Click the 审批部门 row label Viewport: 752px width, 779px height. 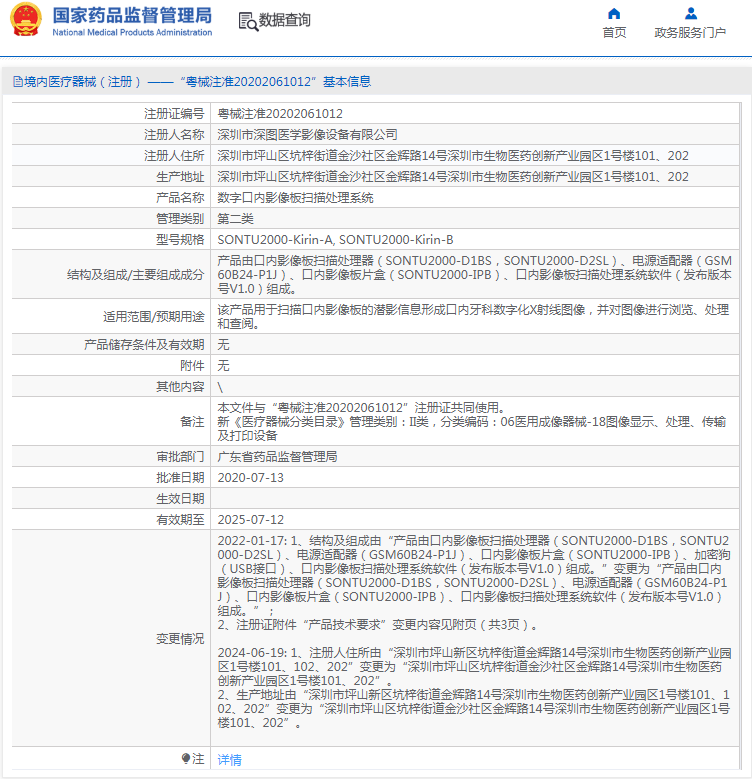click(x=180, y=457)
